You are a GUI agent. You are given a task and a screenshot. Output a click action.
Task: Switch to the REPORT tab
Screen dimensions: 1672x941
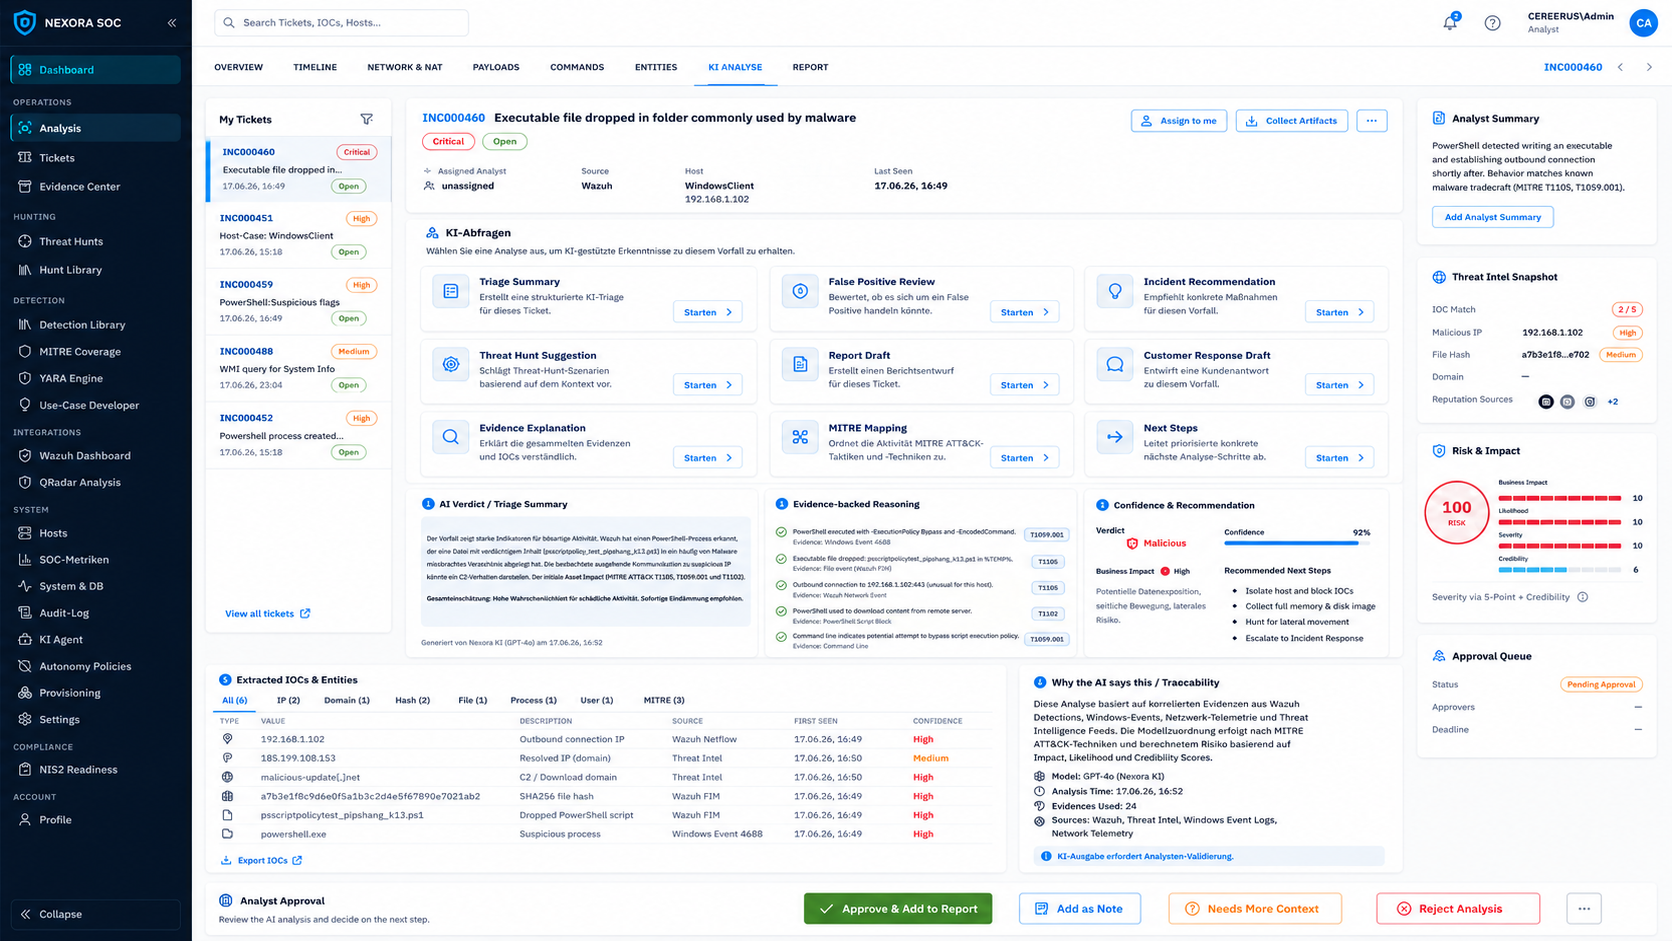[x=810, y=67]
